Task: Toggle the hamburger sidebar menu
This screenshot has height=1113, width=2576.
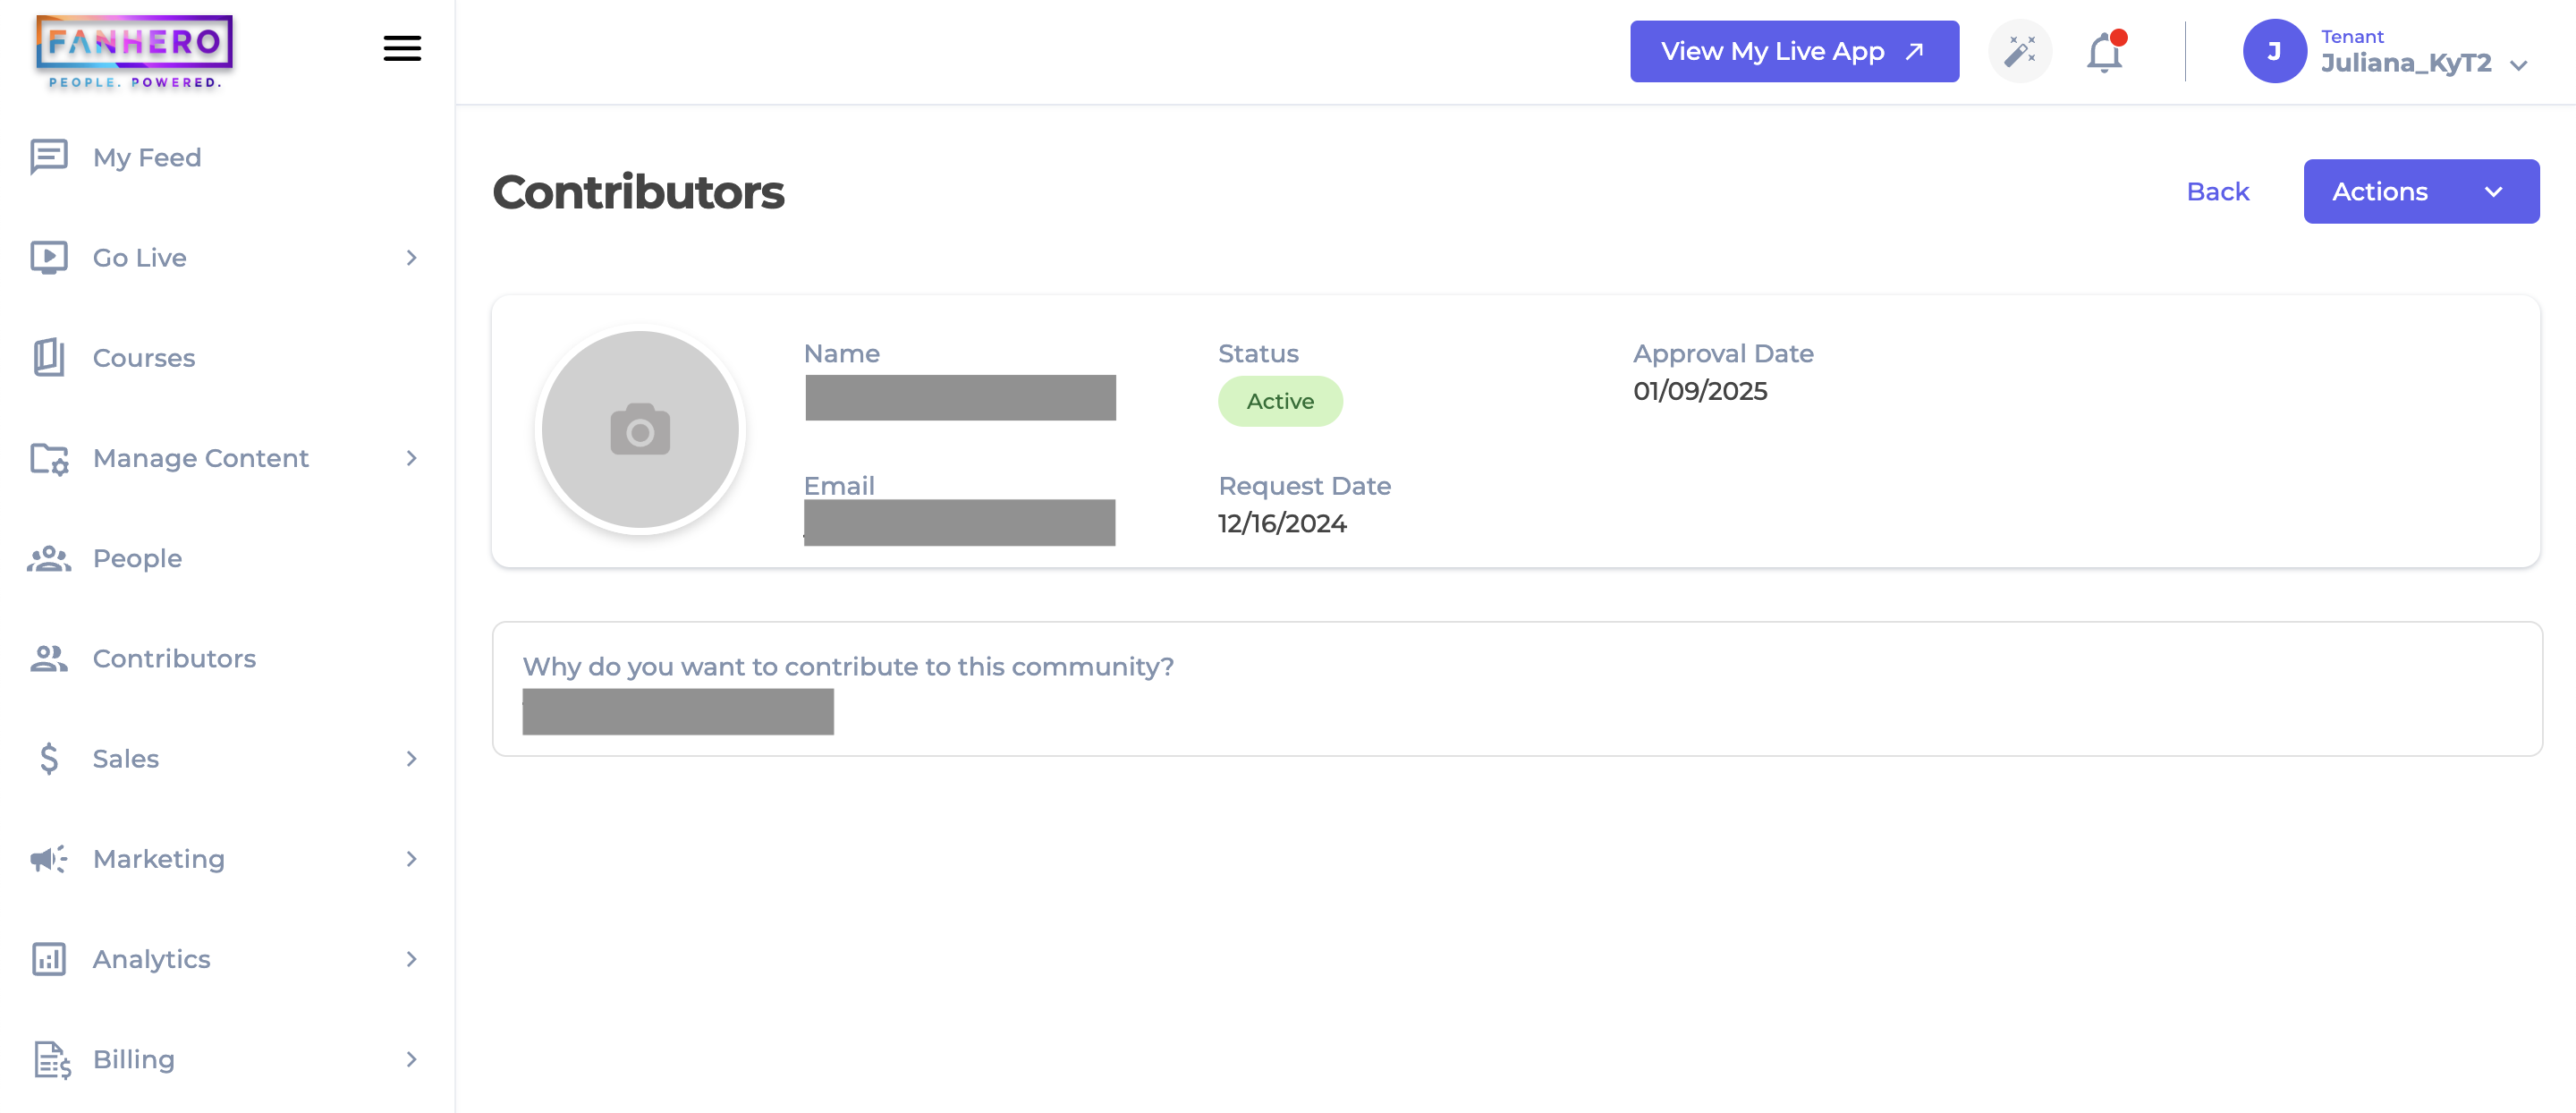Action: 402,48
